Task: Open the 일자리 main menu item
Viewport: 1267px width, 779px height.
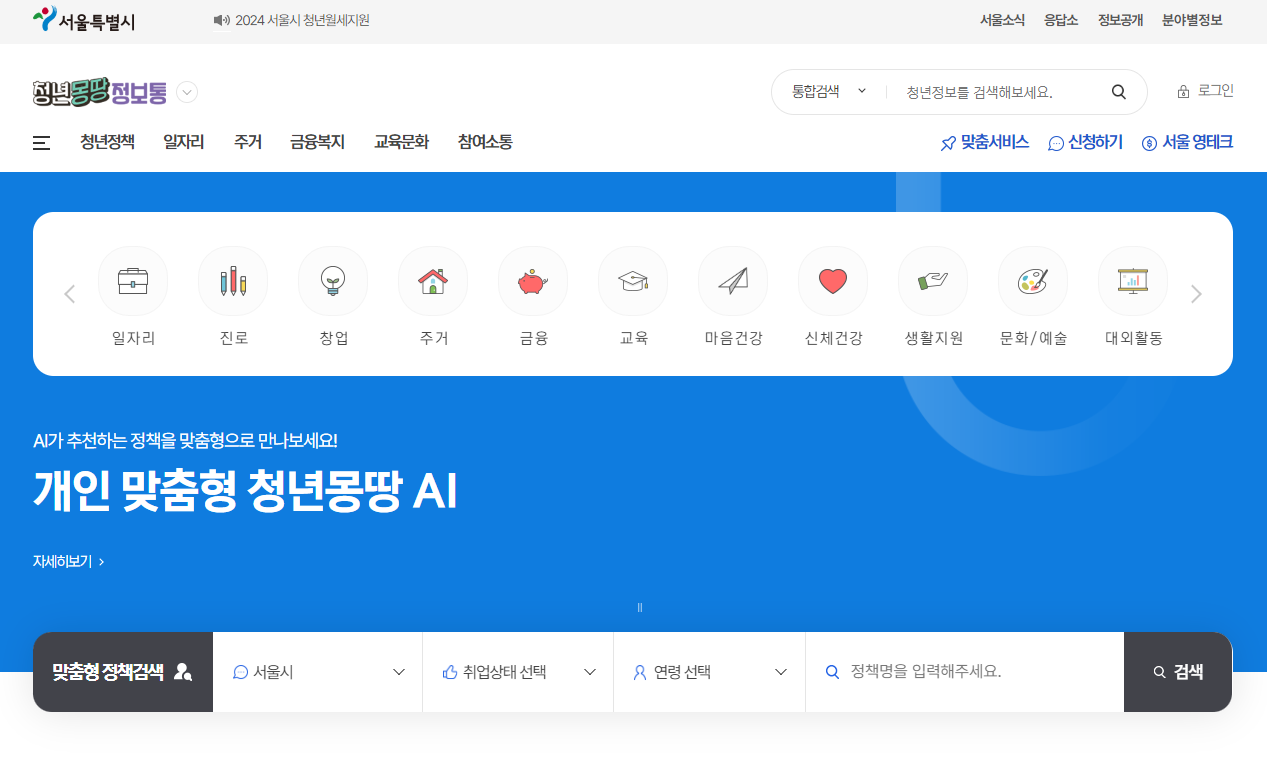Action: click(184, 142)
